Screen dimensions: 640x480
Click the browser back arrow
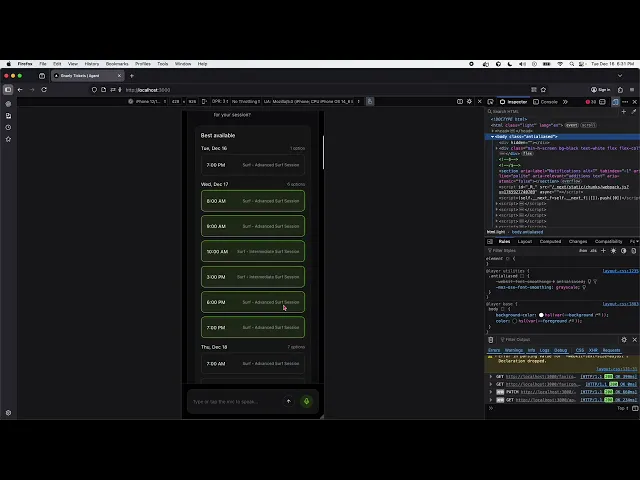[x=20, y=90]
